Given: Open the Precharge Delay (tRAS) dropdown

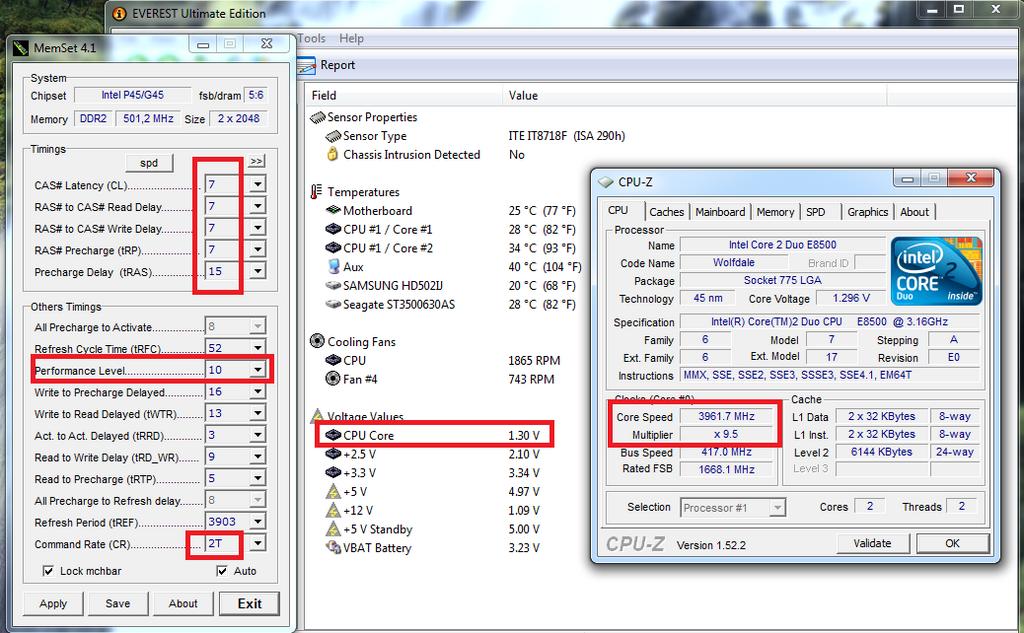Looking at the screenshot, I should (x=258, y=271).
